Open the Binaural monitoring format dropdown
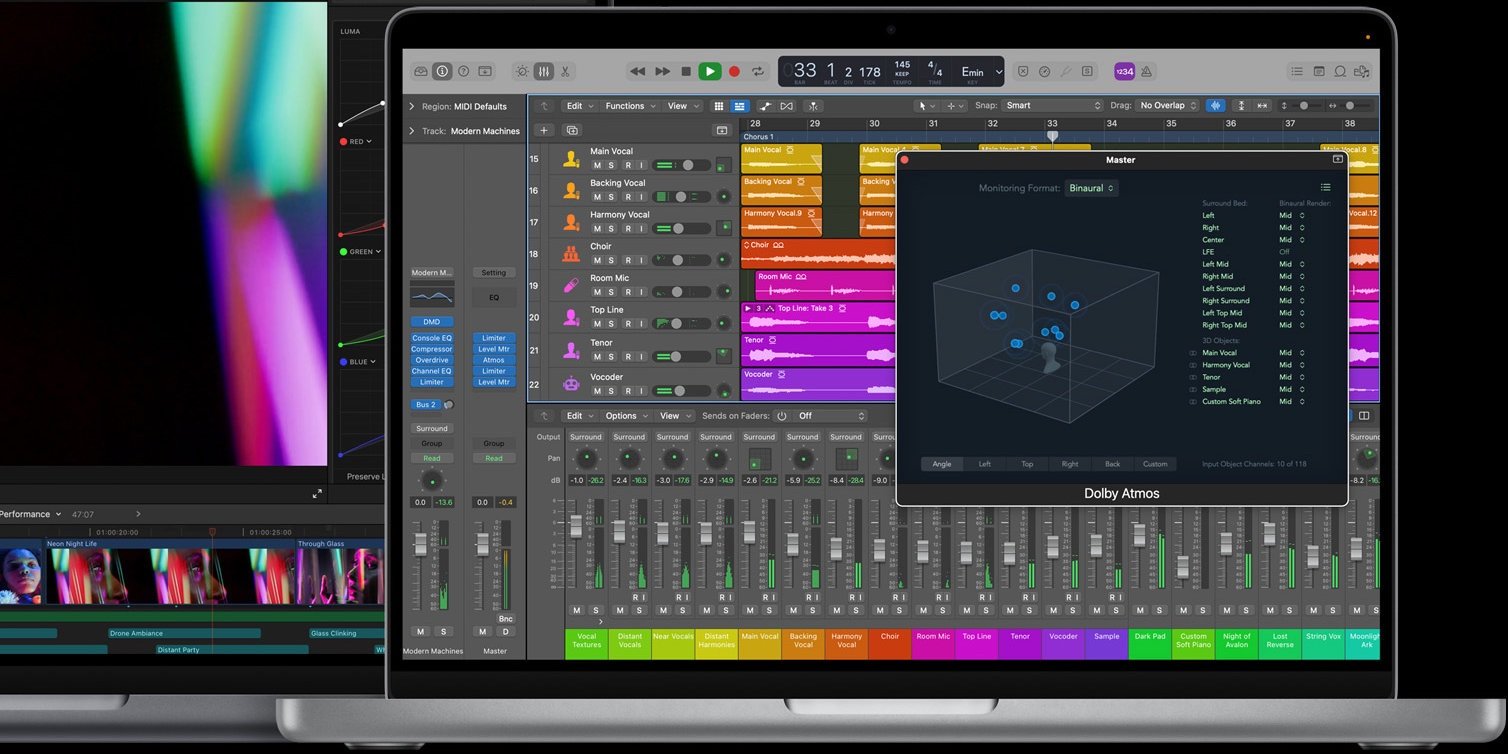 1091,188
